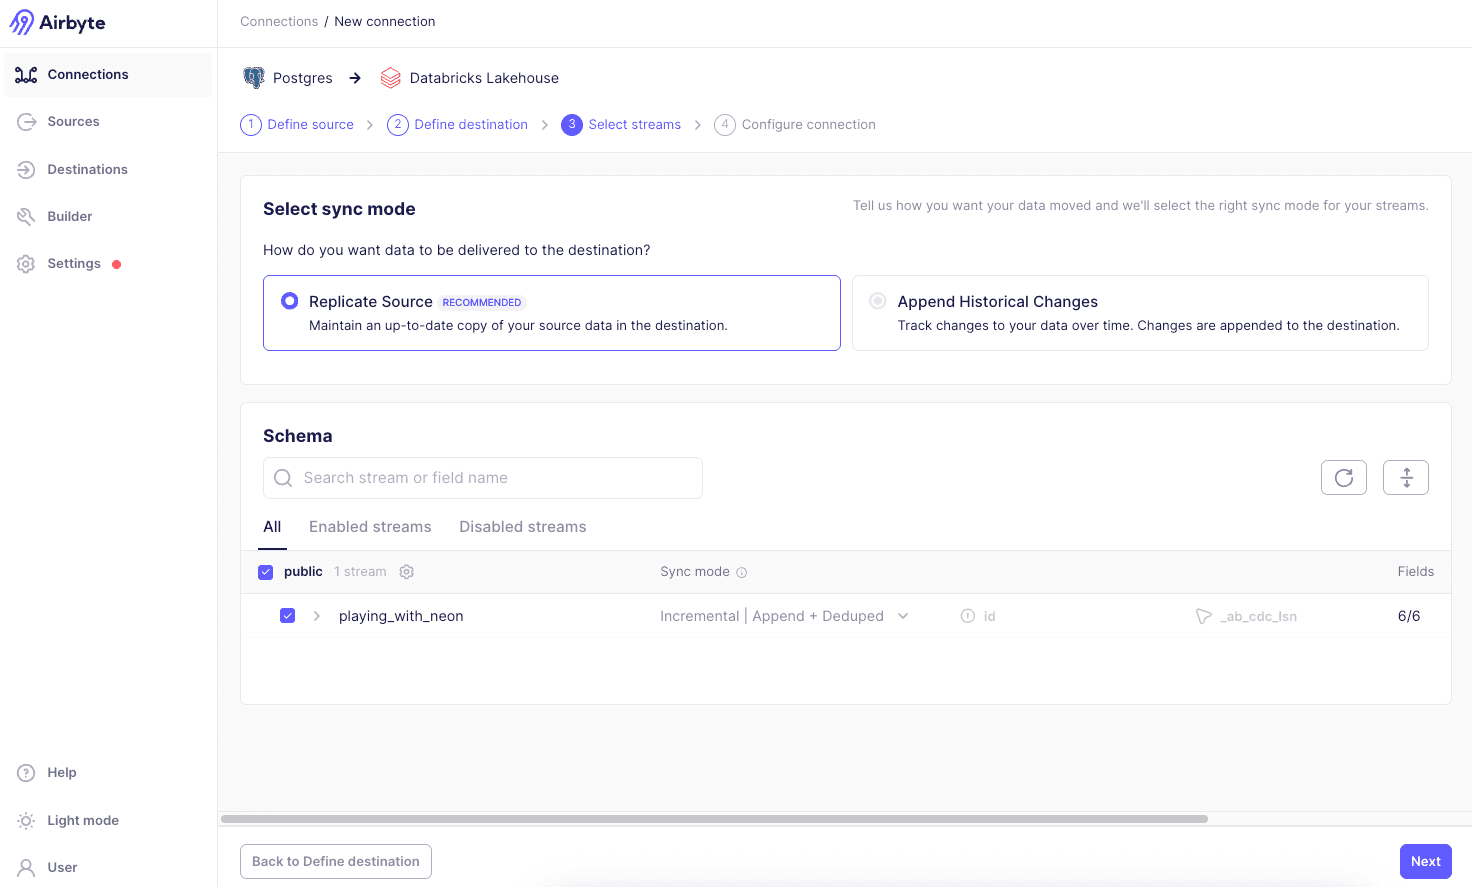The height and width of the screenshot is (887, 1472).
Task: Open the Builder section
Action: [71, 216]
